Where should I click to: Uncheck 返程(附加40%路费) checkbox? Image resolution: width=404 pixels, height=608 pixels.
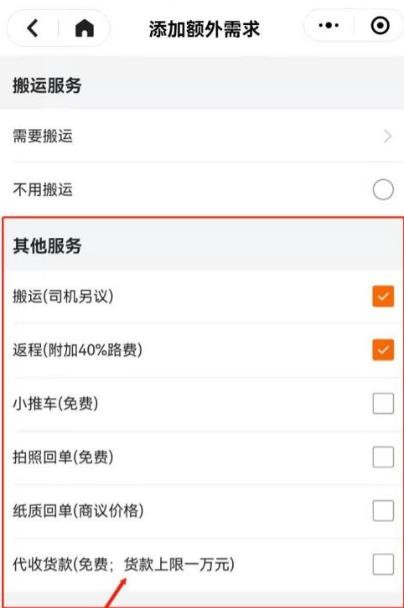383,350
